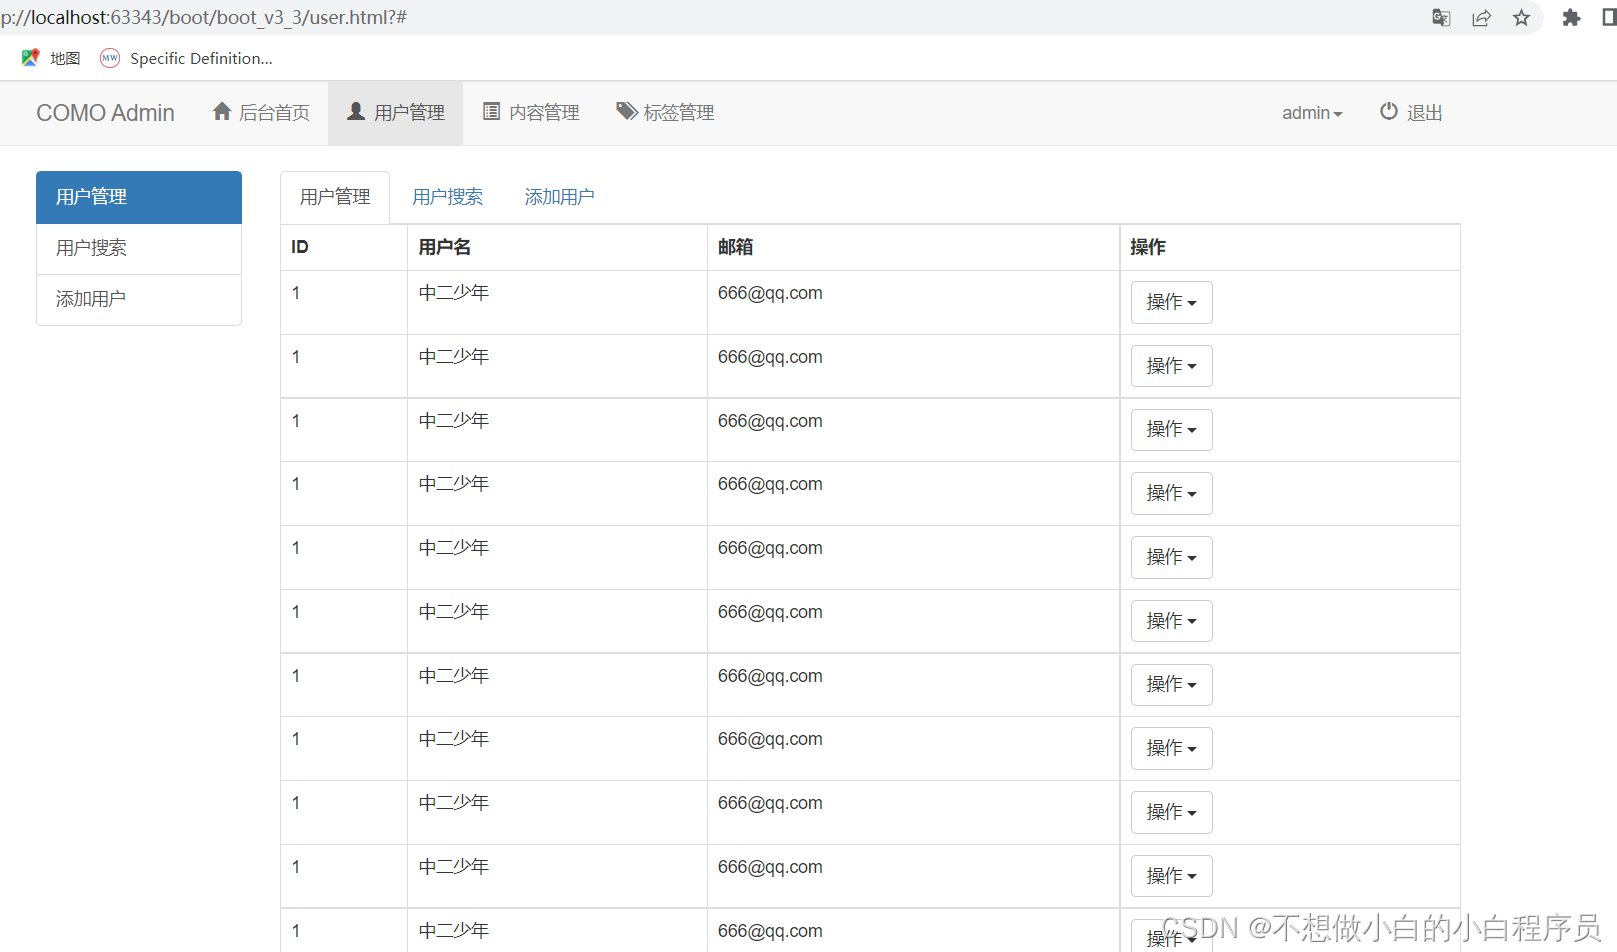This screenshot has width=1617, height=952.
Task: Expand the admin account dropdown
Action: tap(1312, 113)
